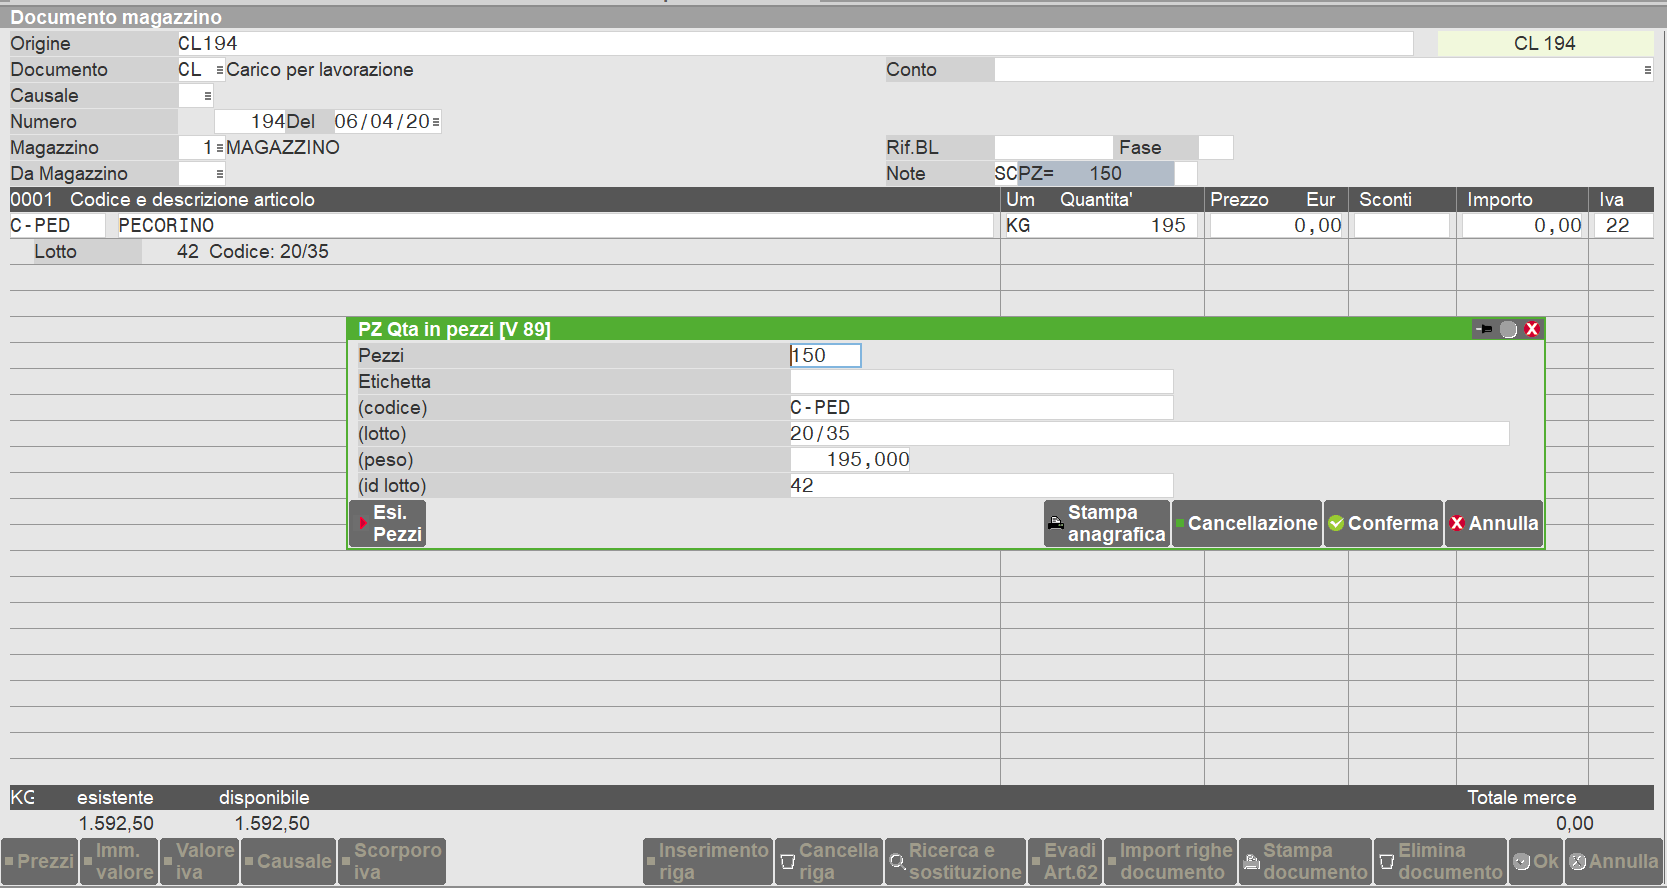Screen dimensions: 1667x888
Task: Click Cancella riga trash button
Action: [829, 861]
